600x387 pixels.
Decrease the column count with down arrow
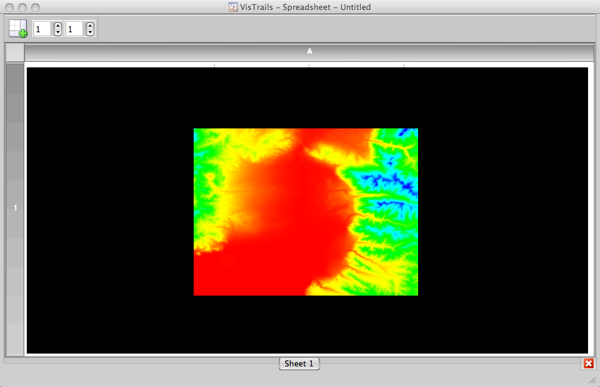(90, 32)
